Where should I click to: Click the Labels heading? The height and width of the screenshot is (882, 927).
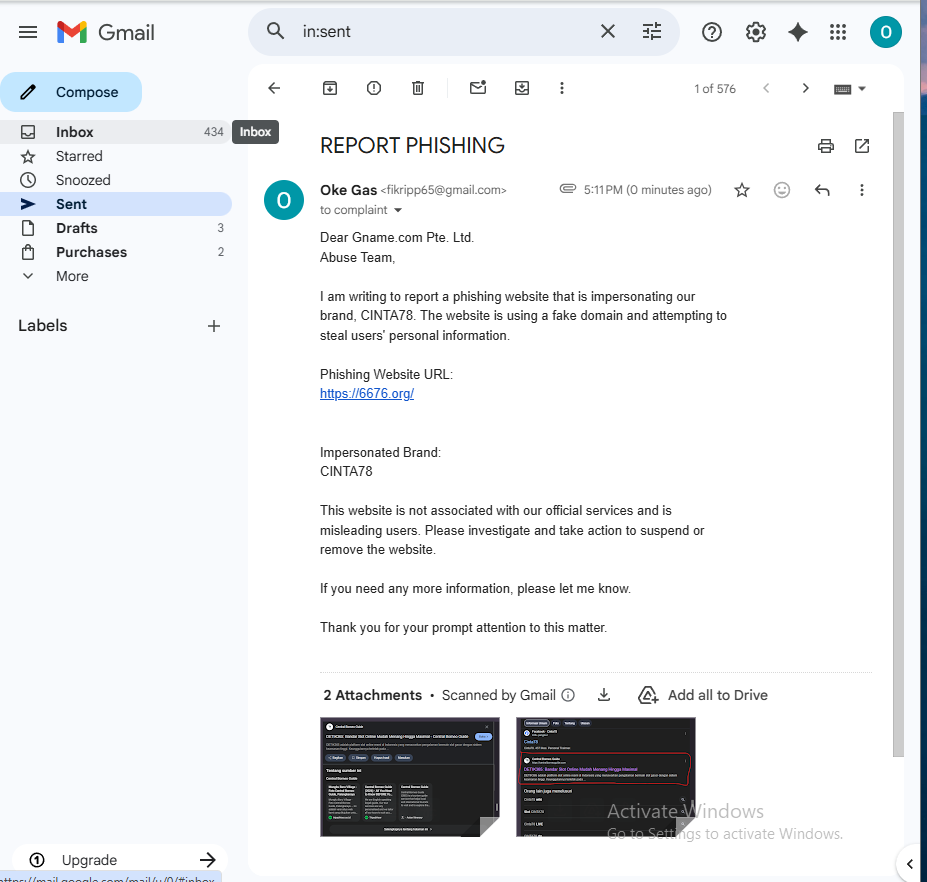click(43, 326)
